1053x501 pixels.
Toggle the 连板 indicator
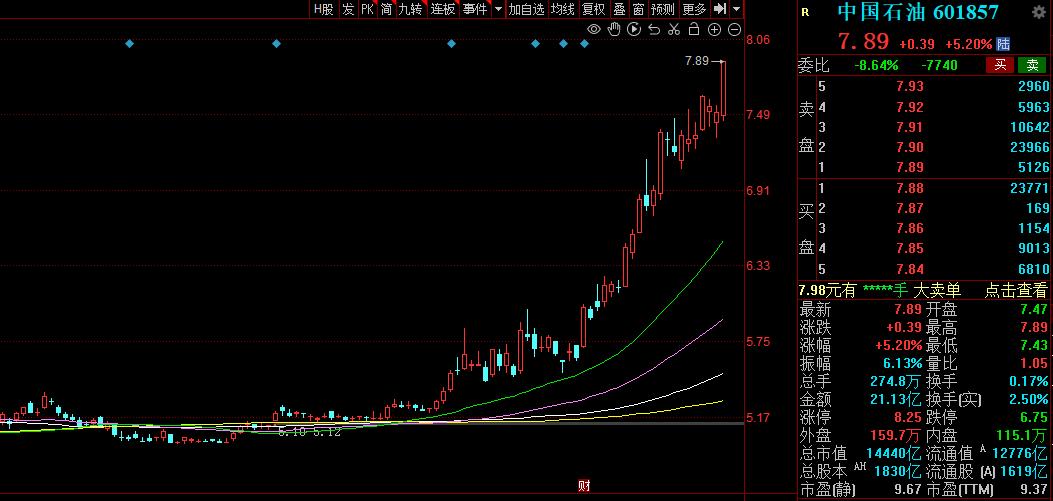click(x=443, y=9)
